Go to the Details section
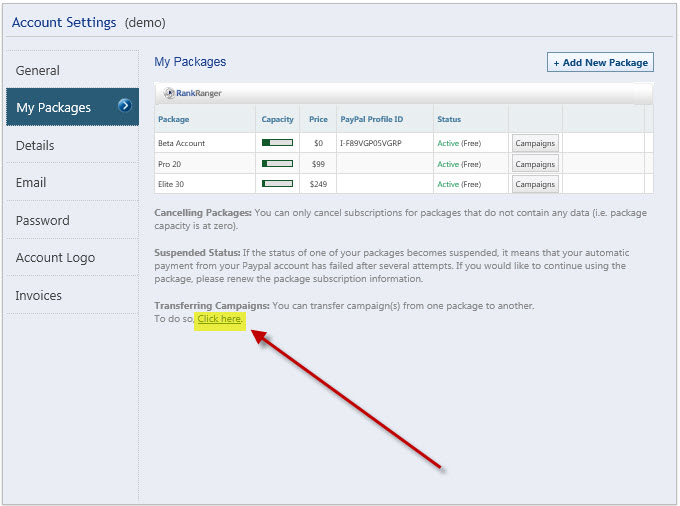The width and height of the screenshot is (680, 506). (x=35, y=145)
